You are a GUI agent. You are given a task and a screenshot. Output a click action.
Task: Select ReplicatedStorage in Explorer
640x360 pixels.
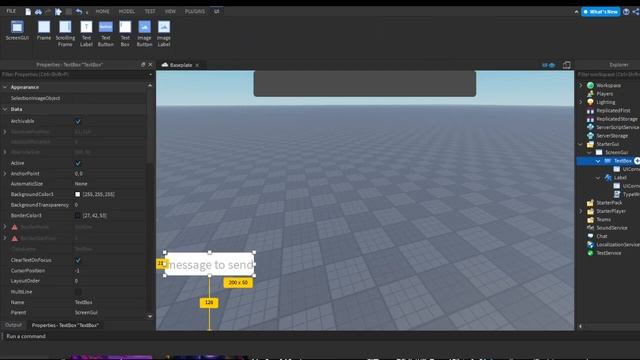[x=616, y=119]
